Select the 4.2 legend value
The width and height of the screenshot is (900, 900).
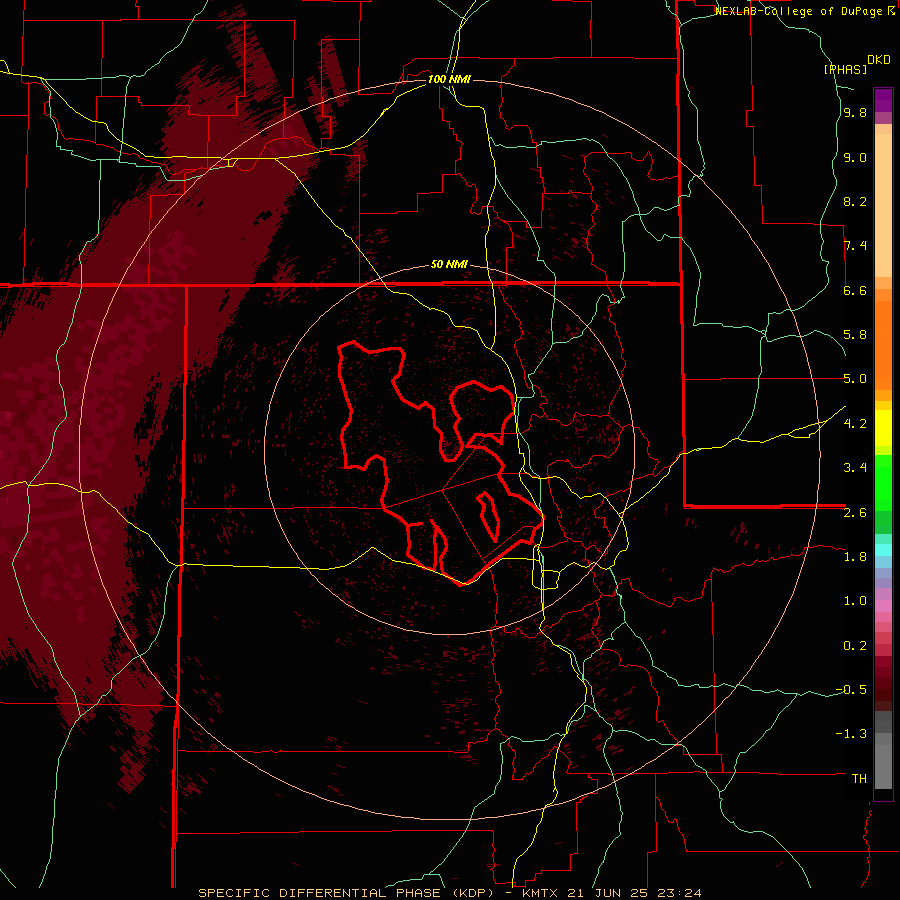click(x=855, y=424)
